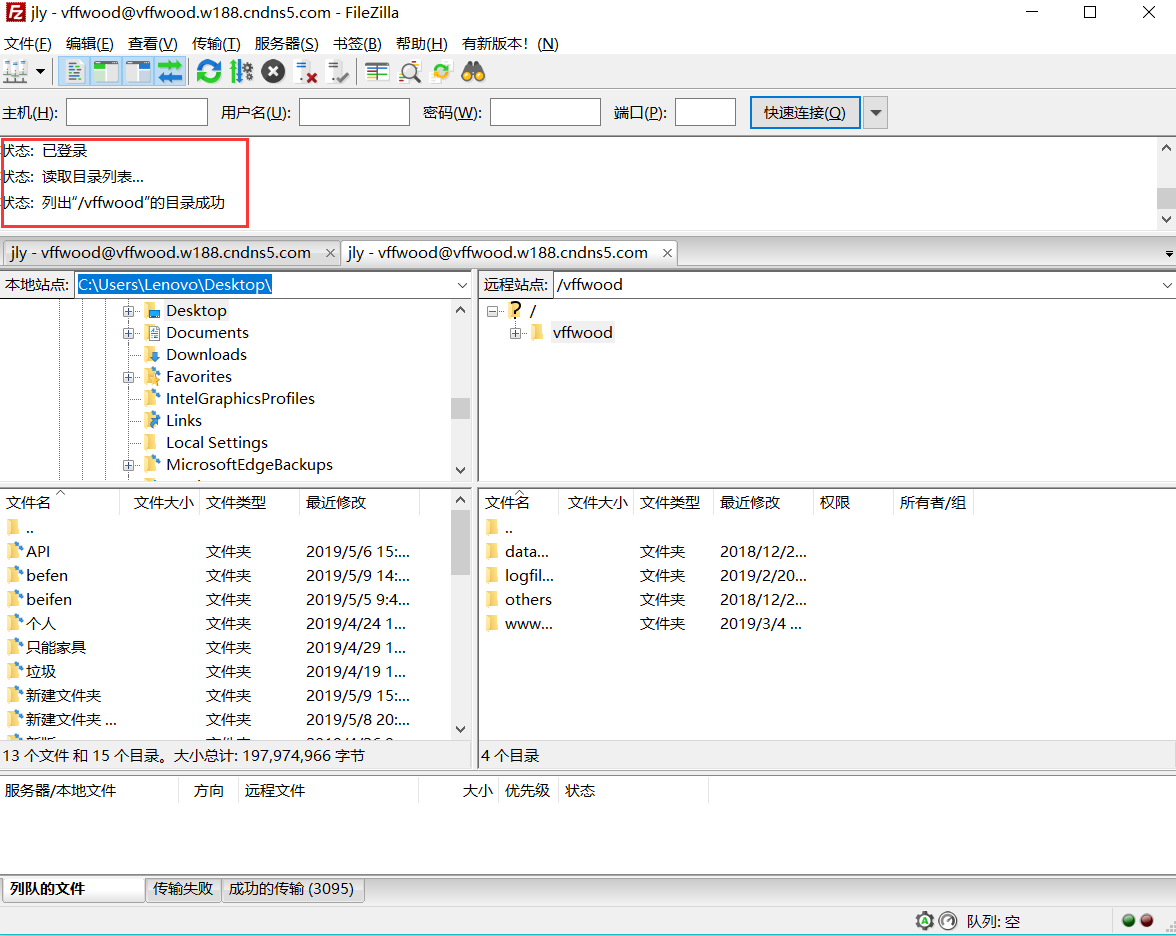Toggle the local directory tree view
Viewport: 1176px width, 936px height.
click(106, 72)
